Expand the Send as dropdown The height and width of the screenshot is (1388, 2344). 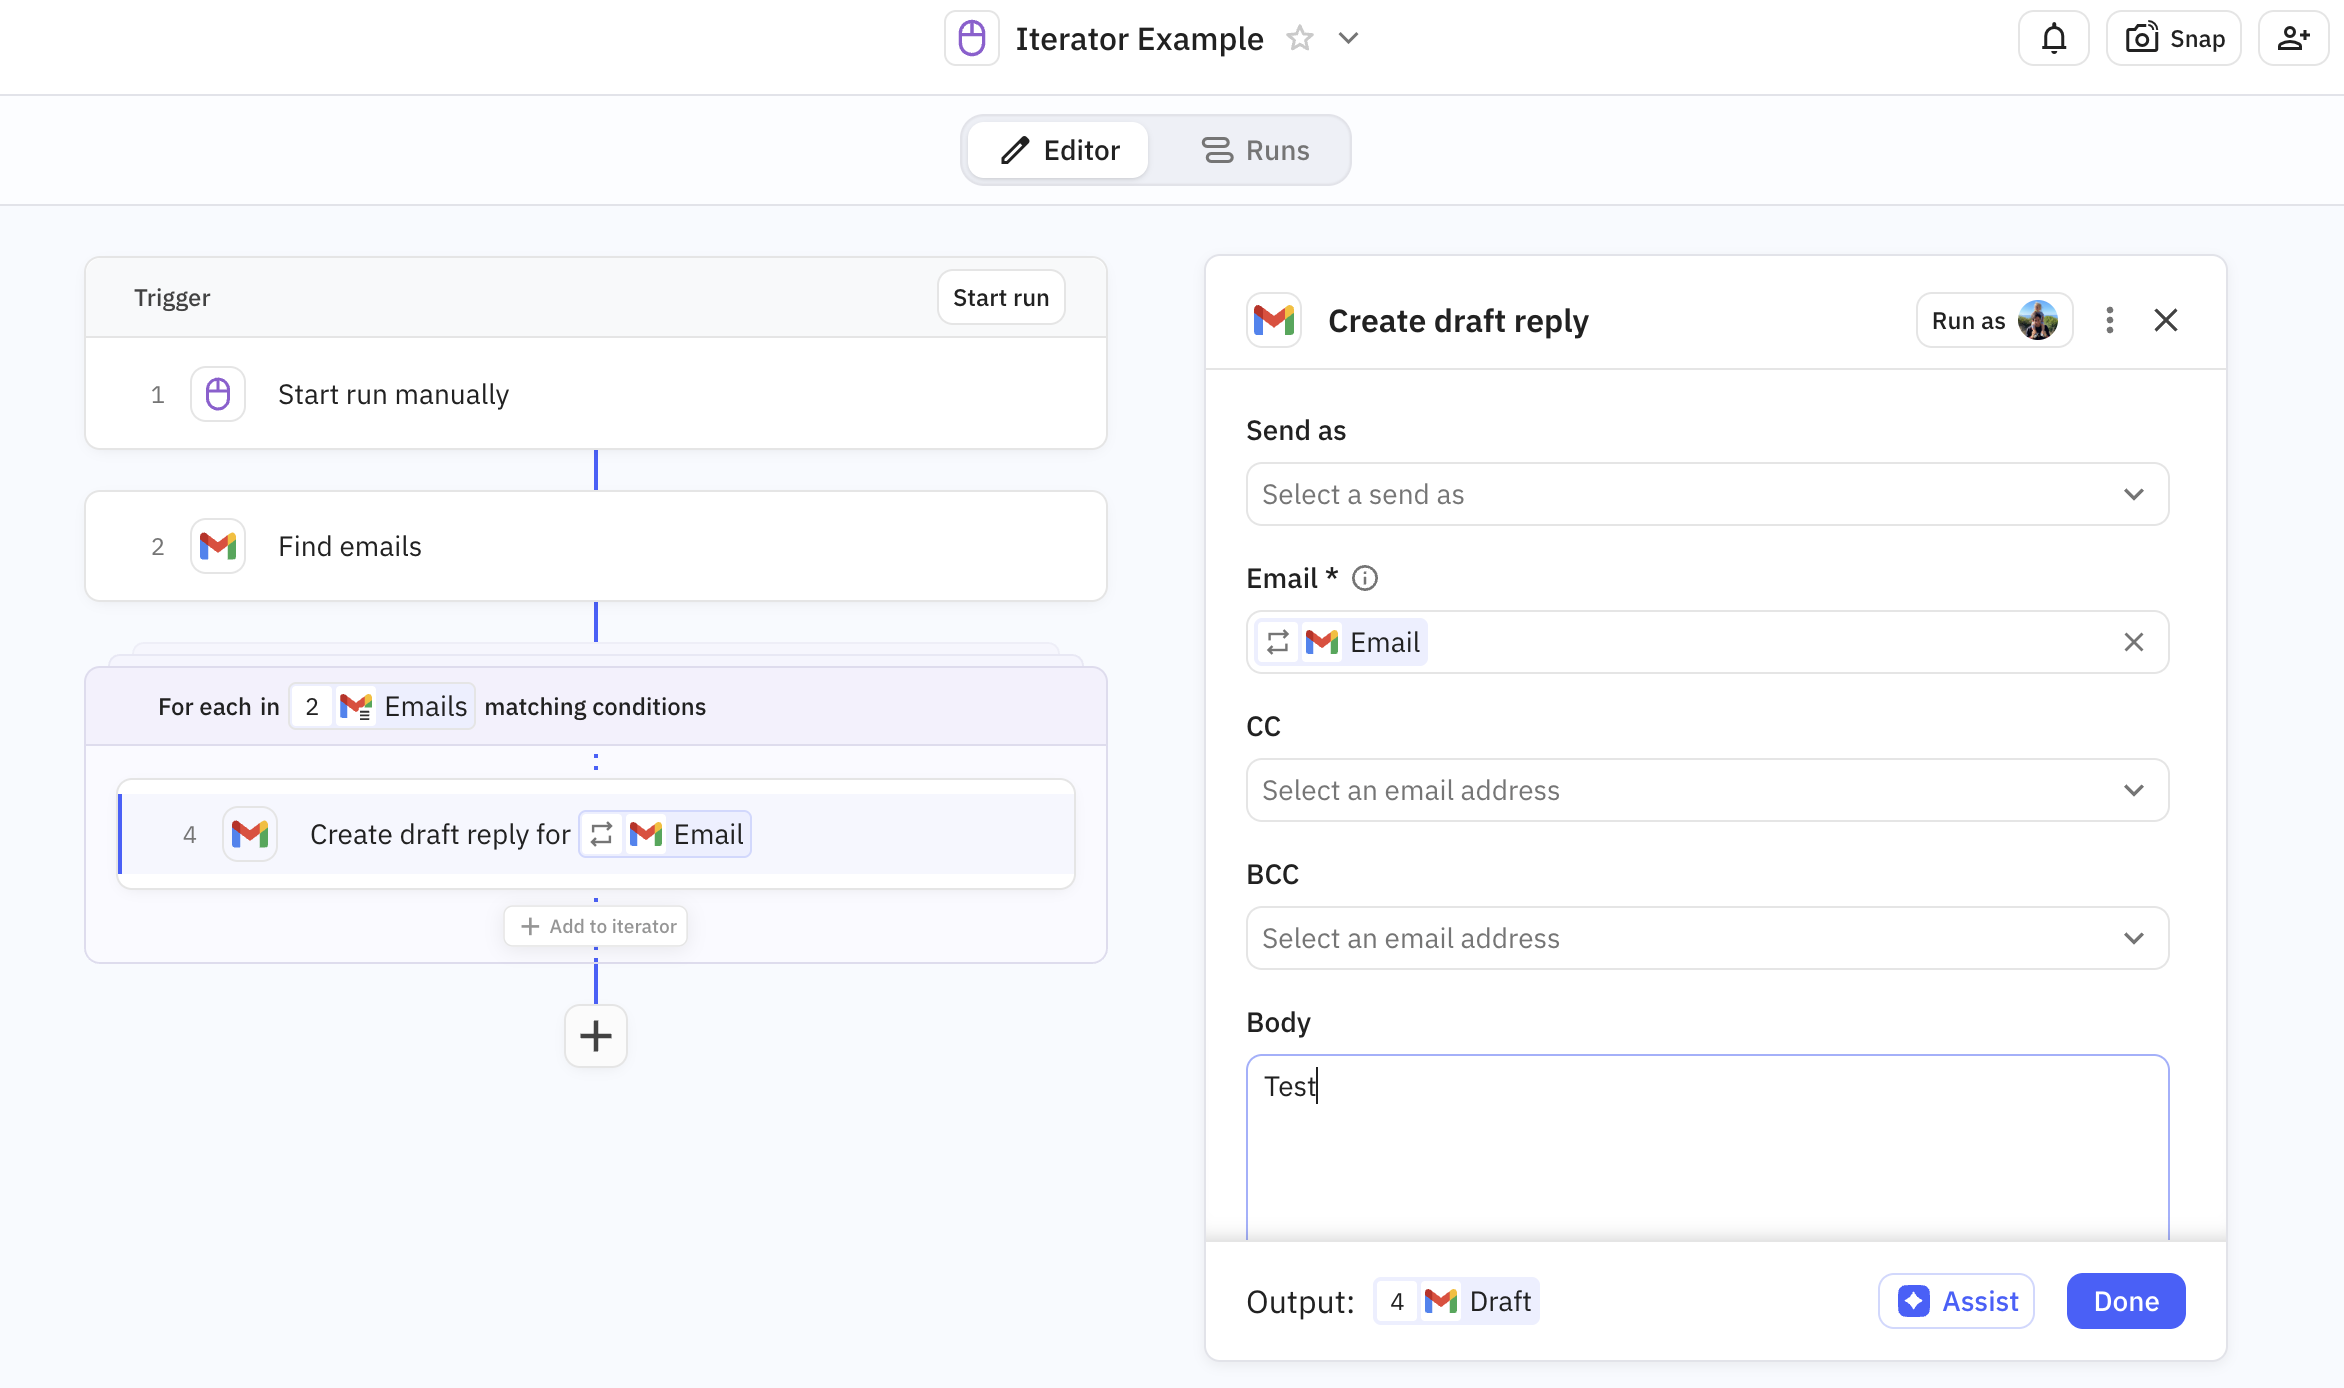(1707, 494)
